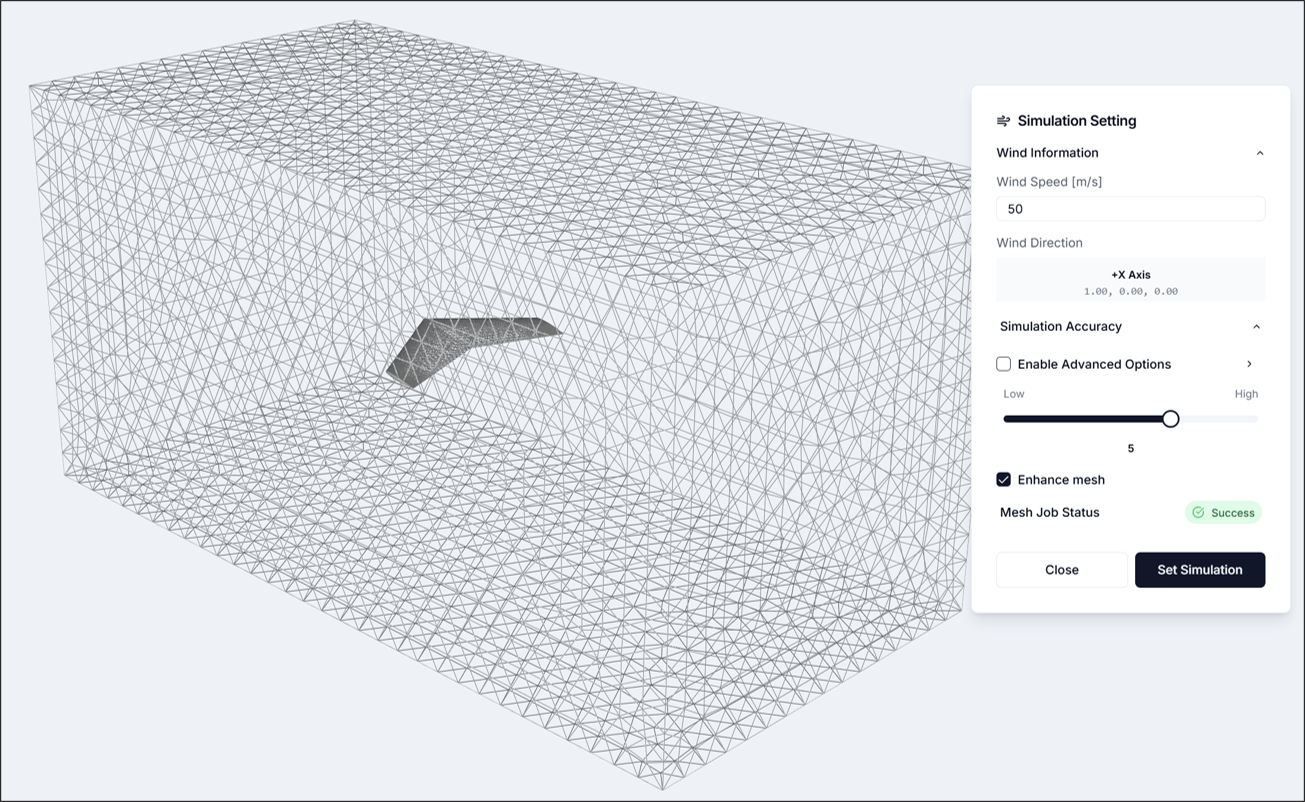Collapse the Simulation Accuracy section
The image size is (1305, 802).
pos(1258,327)
